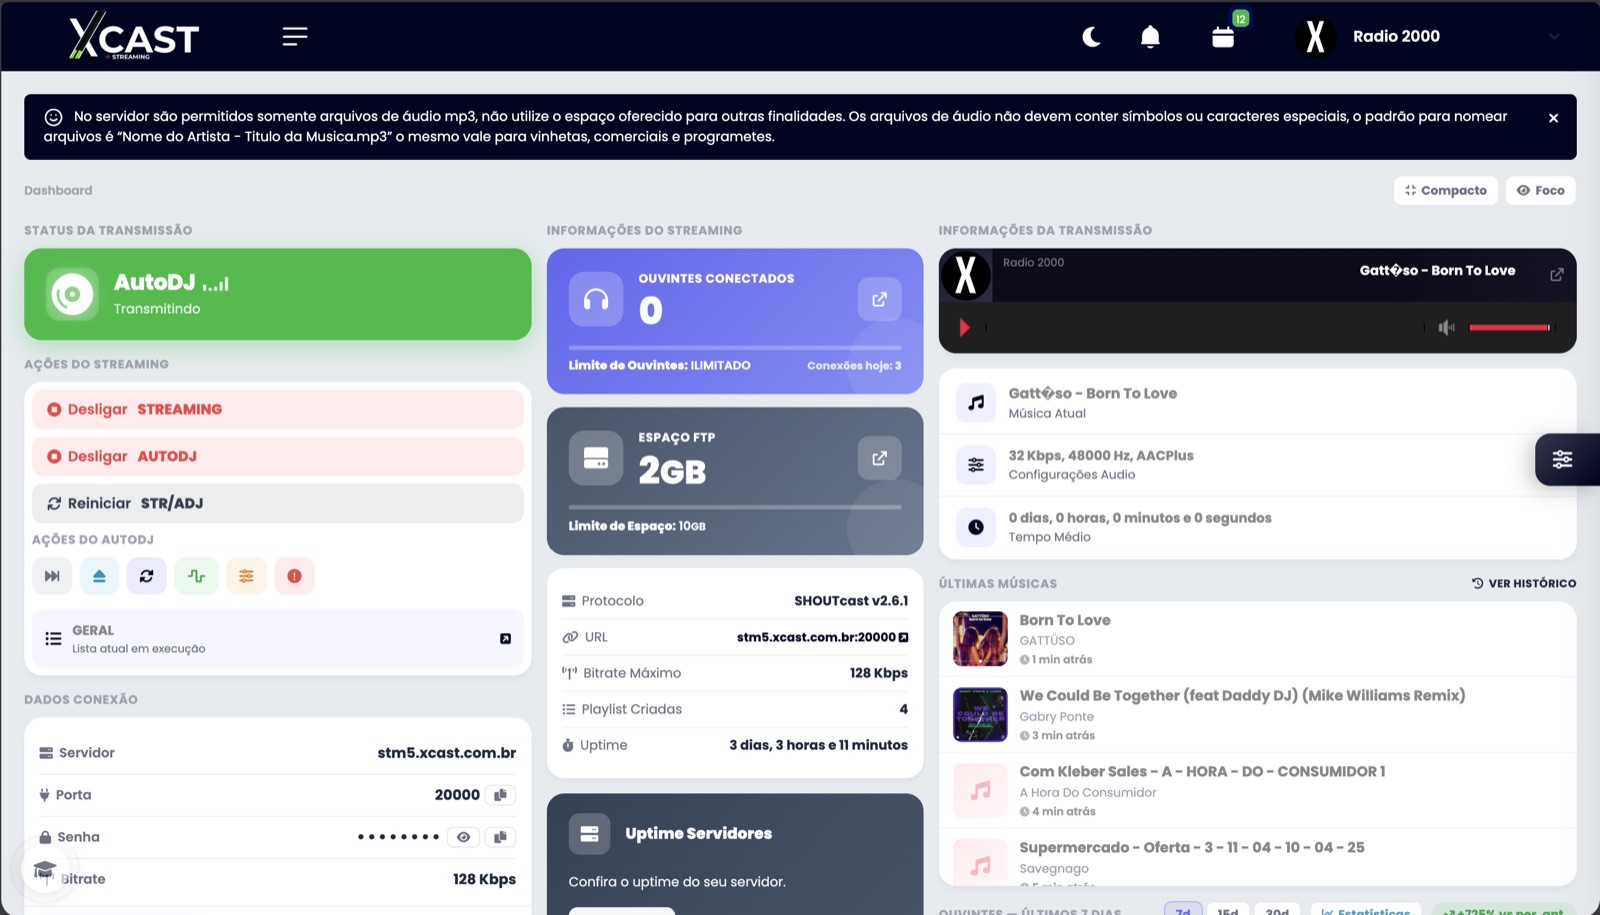Open the hamburger sidebar menu
The height and width of the screenshot is (915, 1600).
pos(294,37)
